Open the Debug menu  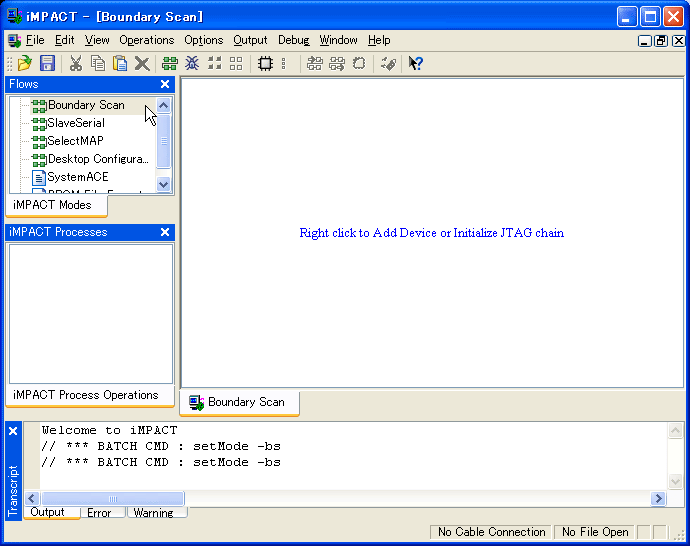294,40
